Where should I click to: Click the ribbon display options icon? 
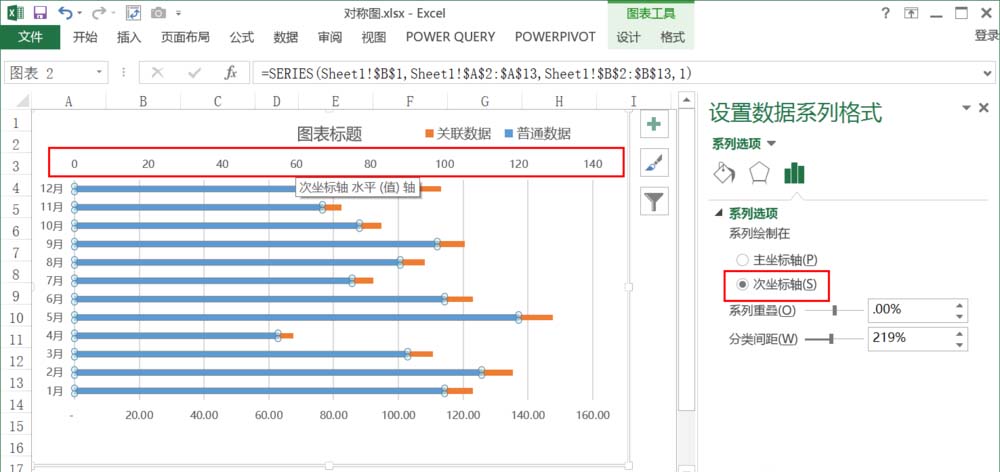point(912,13)
